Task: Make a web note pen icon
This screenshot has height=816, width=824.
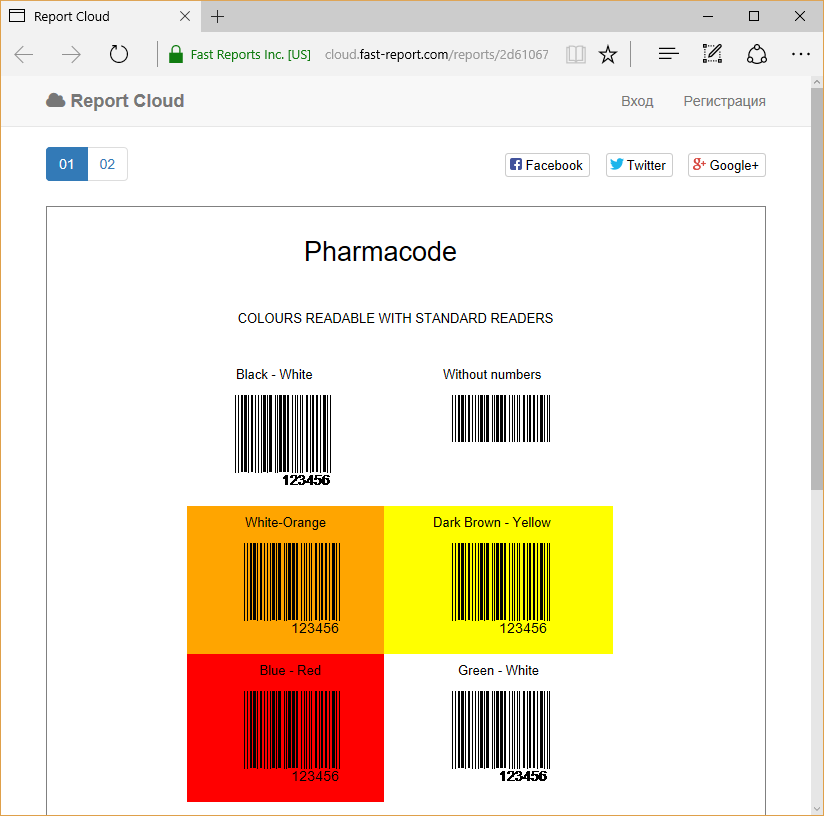Action: (712, 54)
